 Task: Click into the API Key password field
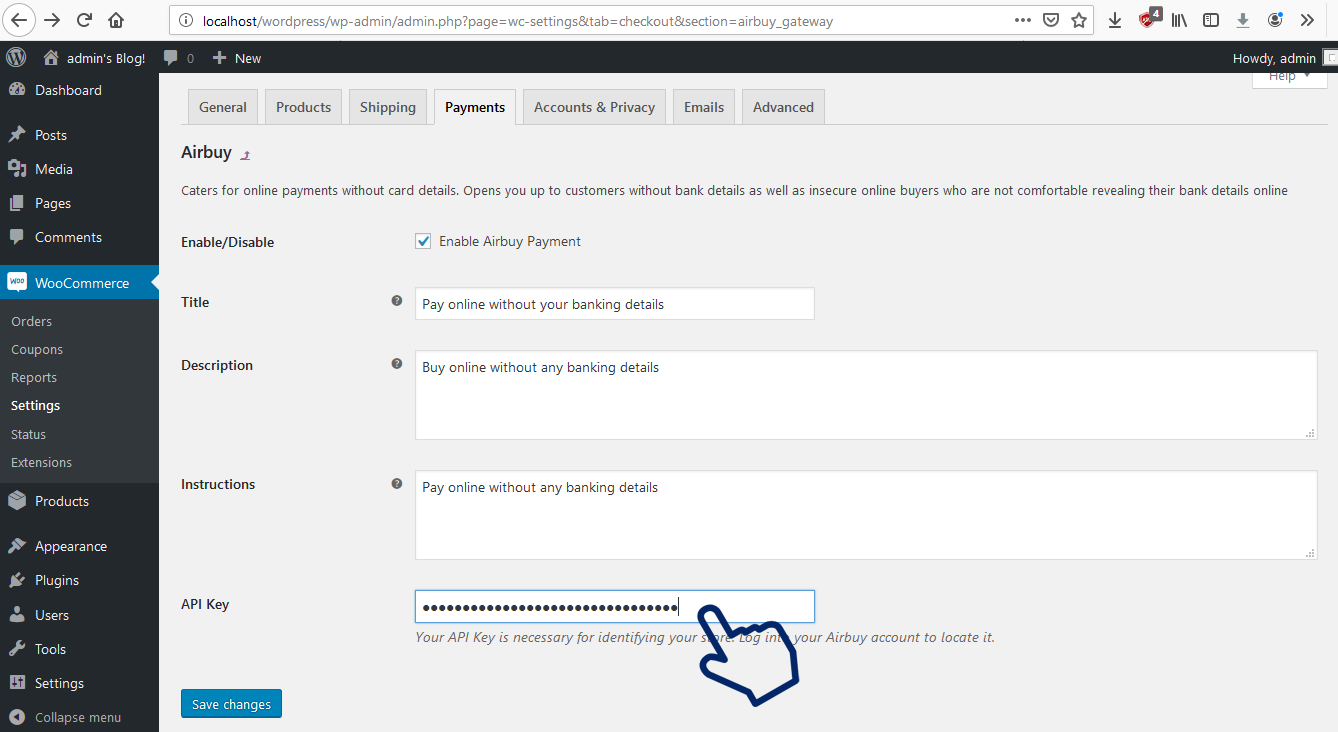[614, 607]
